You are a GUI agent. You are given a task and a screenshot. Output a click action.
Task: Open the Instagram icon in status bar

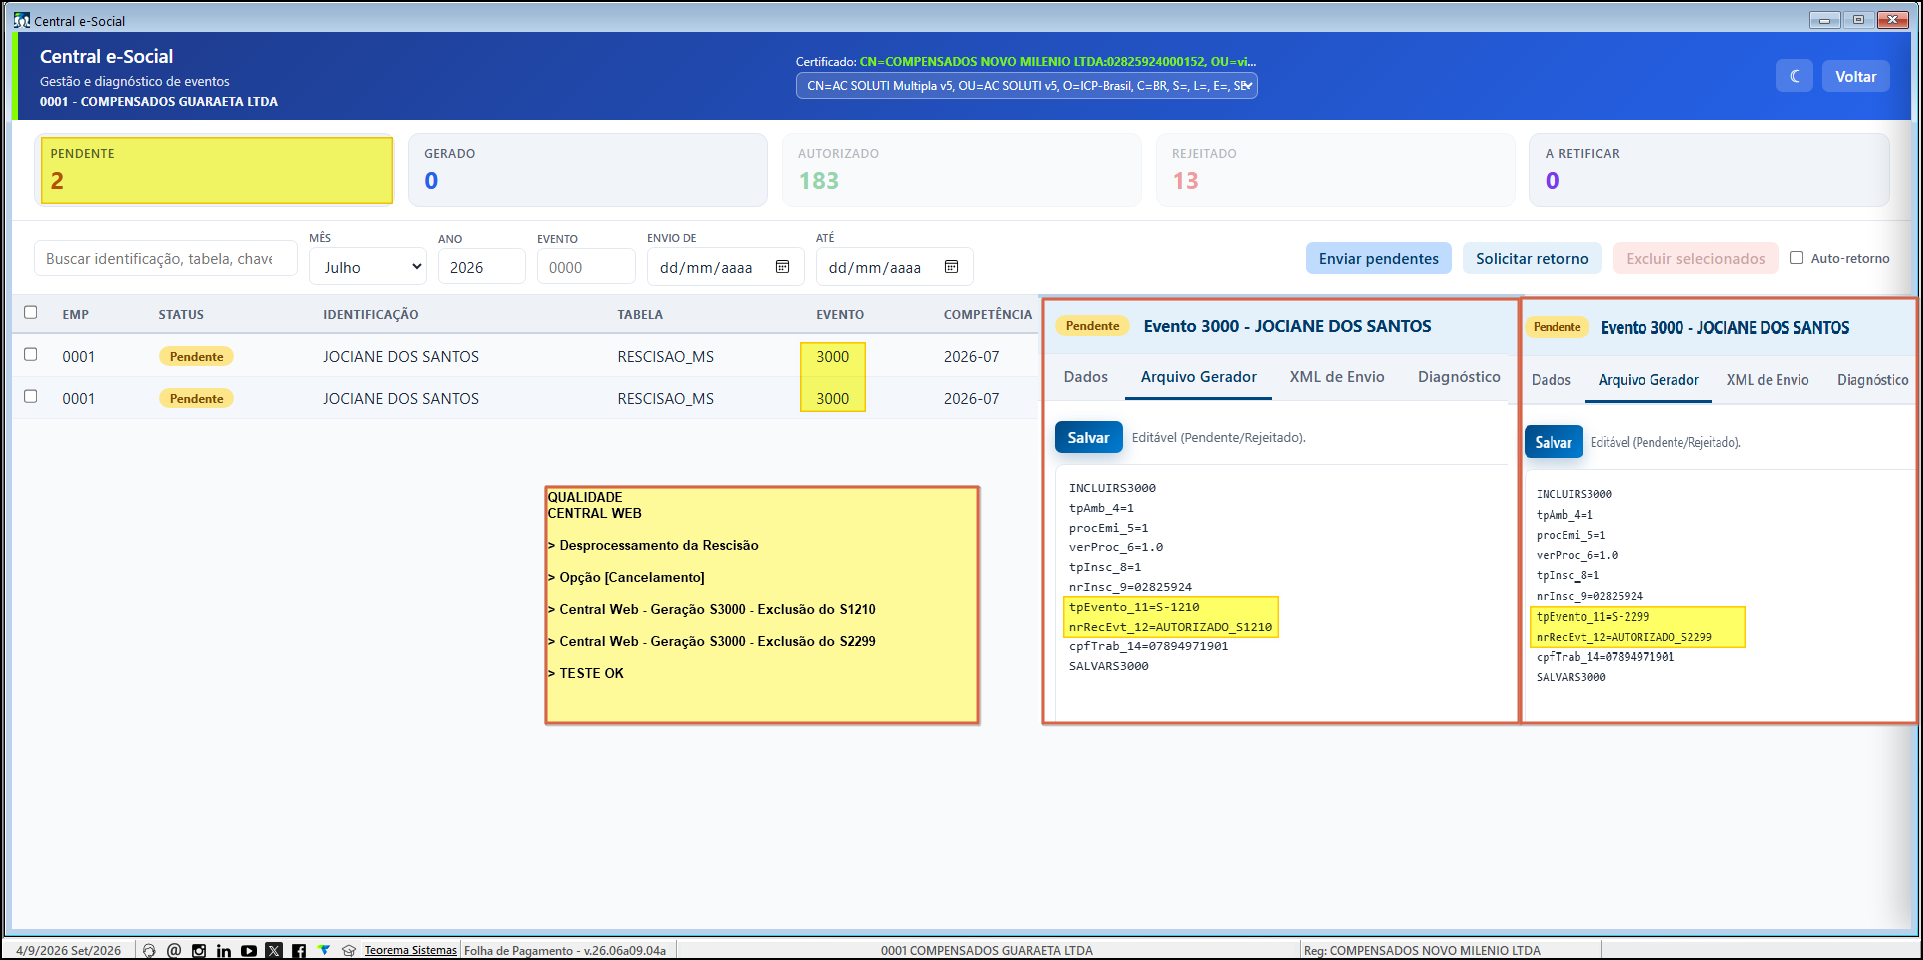coord(199,950)
